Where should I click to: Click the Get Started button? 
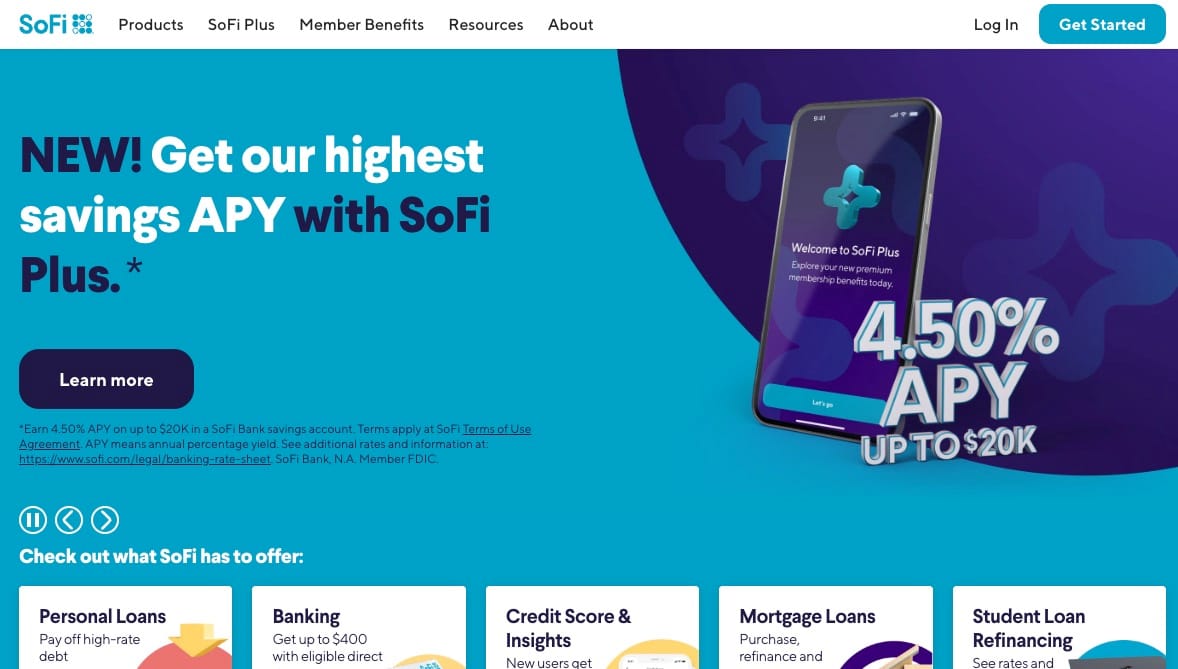[1102, 24]
